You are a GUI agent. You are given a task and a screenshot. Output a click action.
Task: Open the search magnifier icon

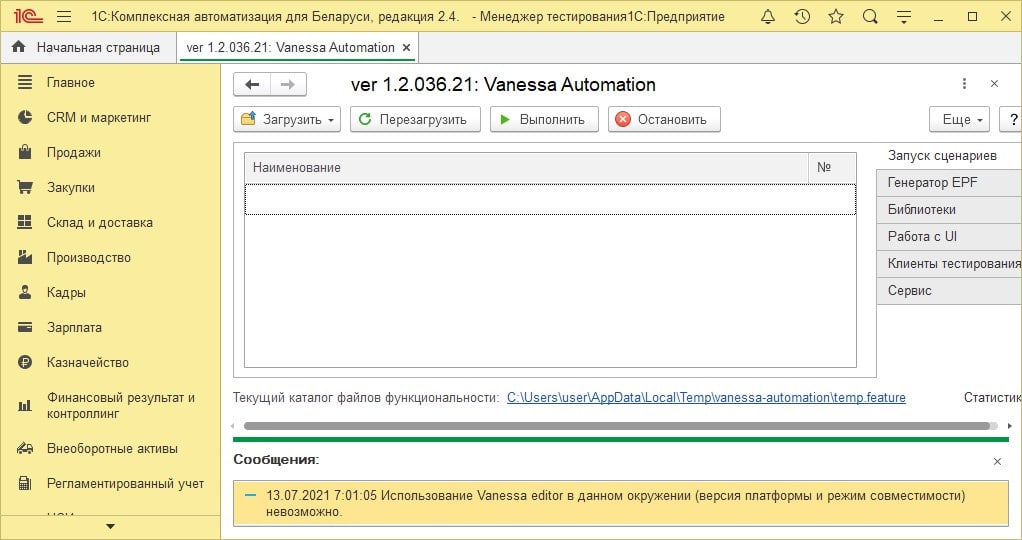point(869,17)
